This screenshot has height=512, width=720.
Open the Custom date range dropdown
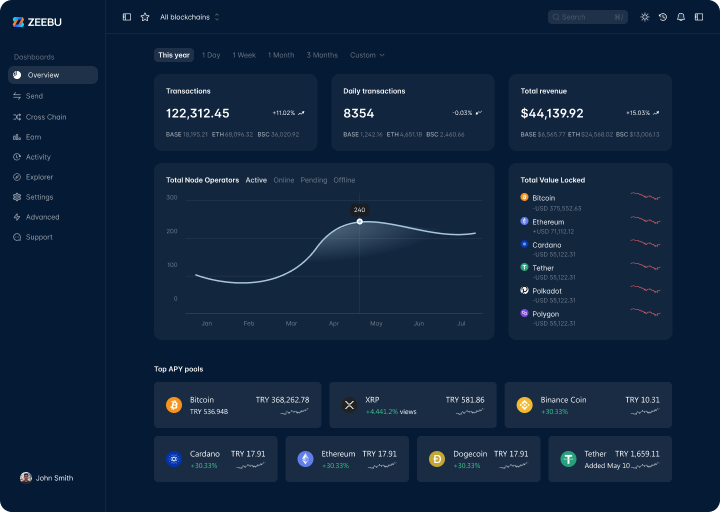pyautogui.click(x=367, y=55)
